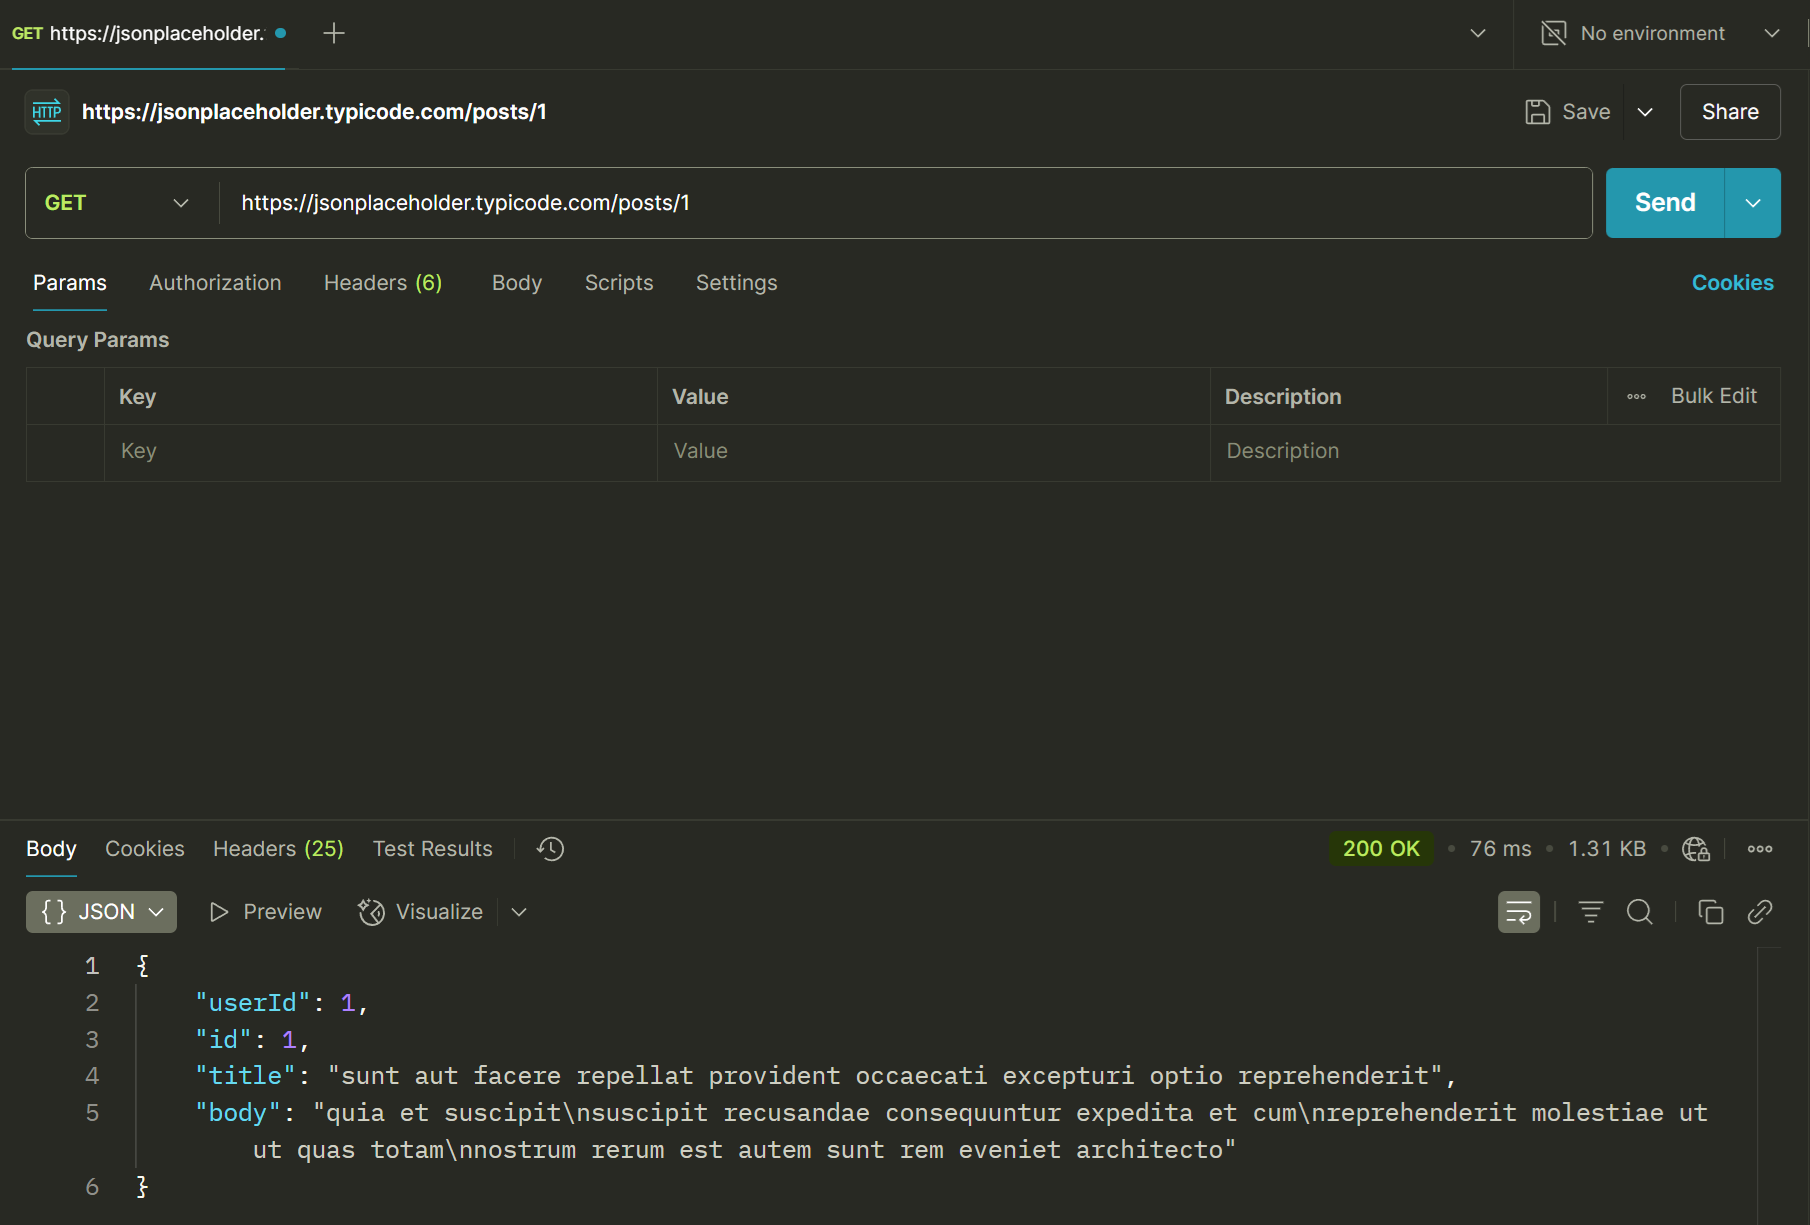Click the Share button
Image resolution: width=1810 pixels, height=1225 pixels.
1730,112
